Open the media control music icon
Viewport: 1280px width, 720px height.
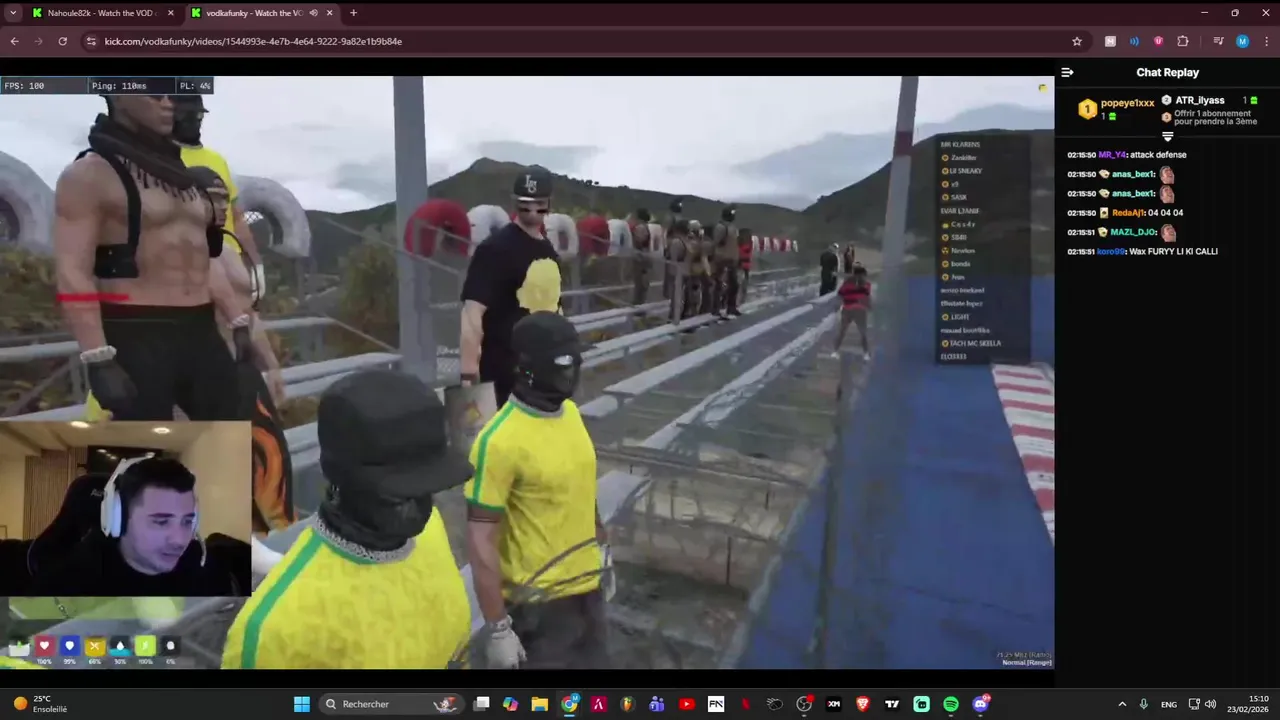(x=1218, y=41)
